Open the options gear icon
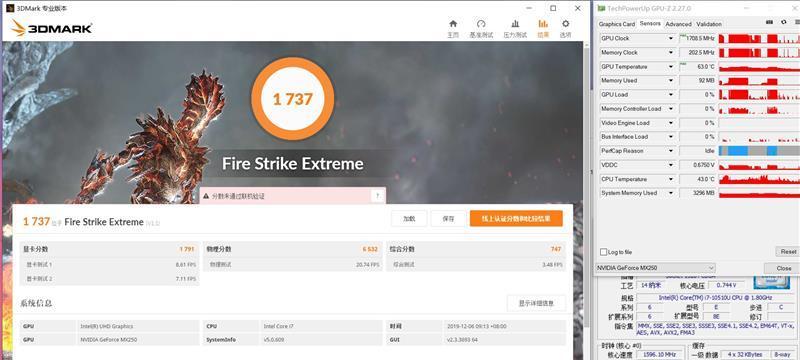This screenshot has width=800, height=360. [x=565, y=24]
